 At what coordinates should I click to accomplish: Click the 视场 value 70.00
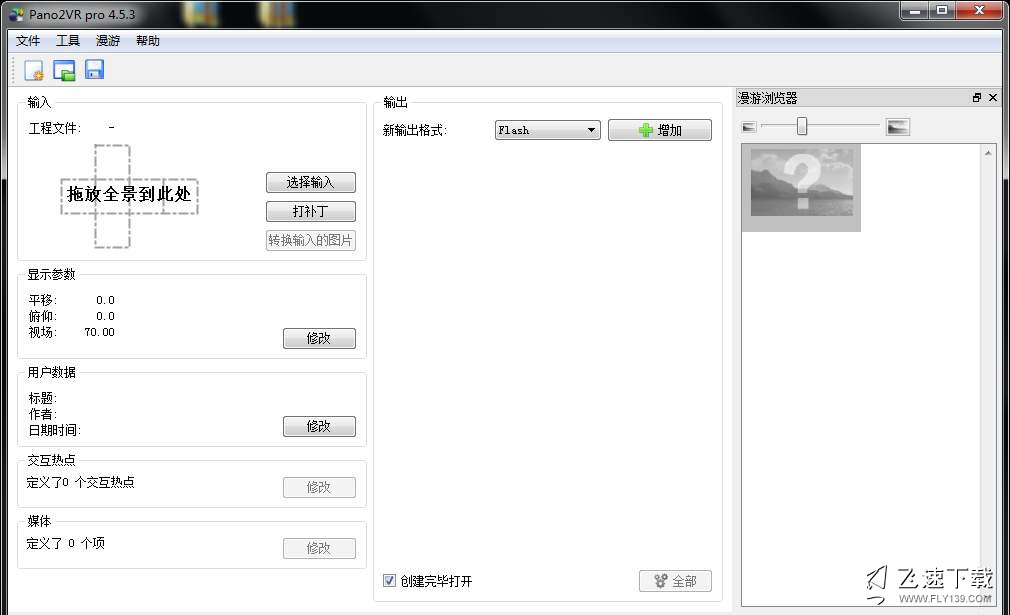pyautogui.click(x=99, y=332)
